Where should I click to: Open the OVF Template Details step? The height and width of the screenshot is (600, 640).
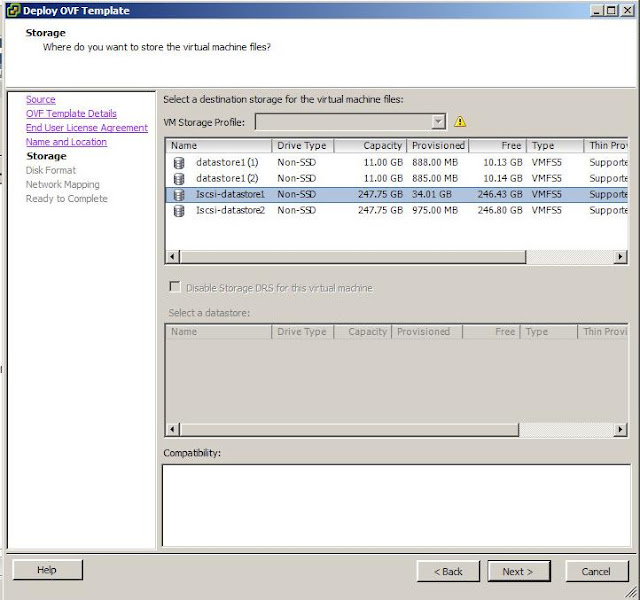click(x=71, y=113)
